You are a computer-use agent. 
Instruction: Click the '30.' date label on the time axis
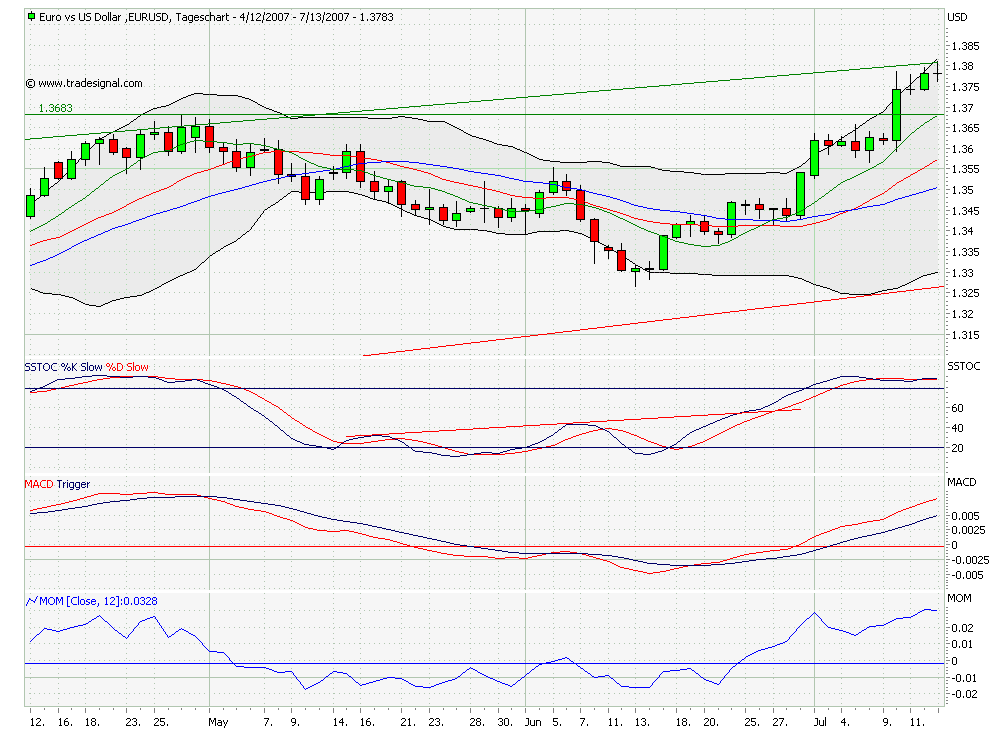[505, 722]
